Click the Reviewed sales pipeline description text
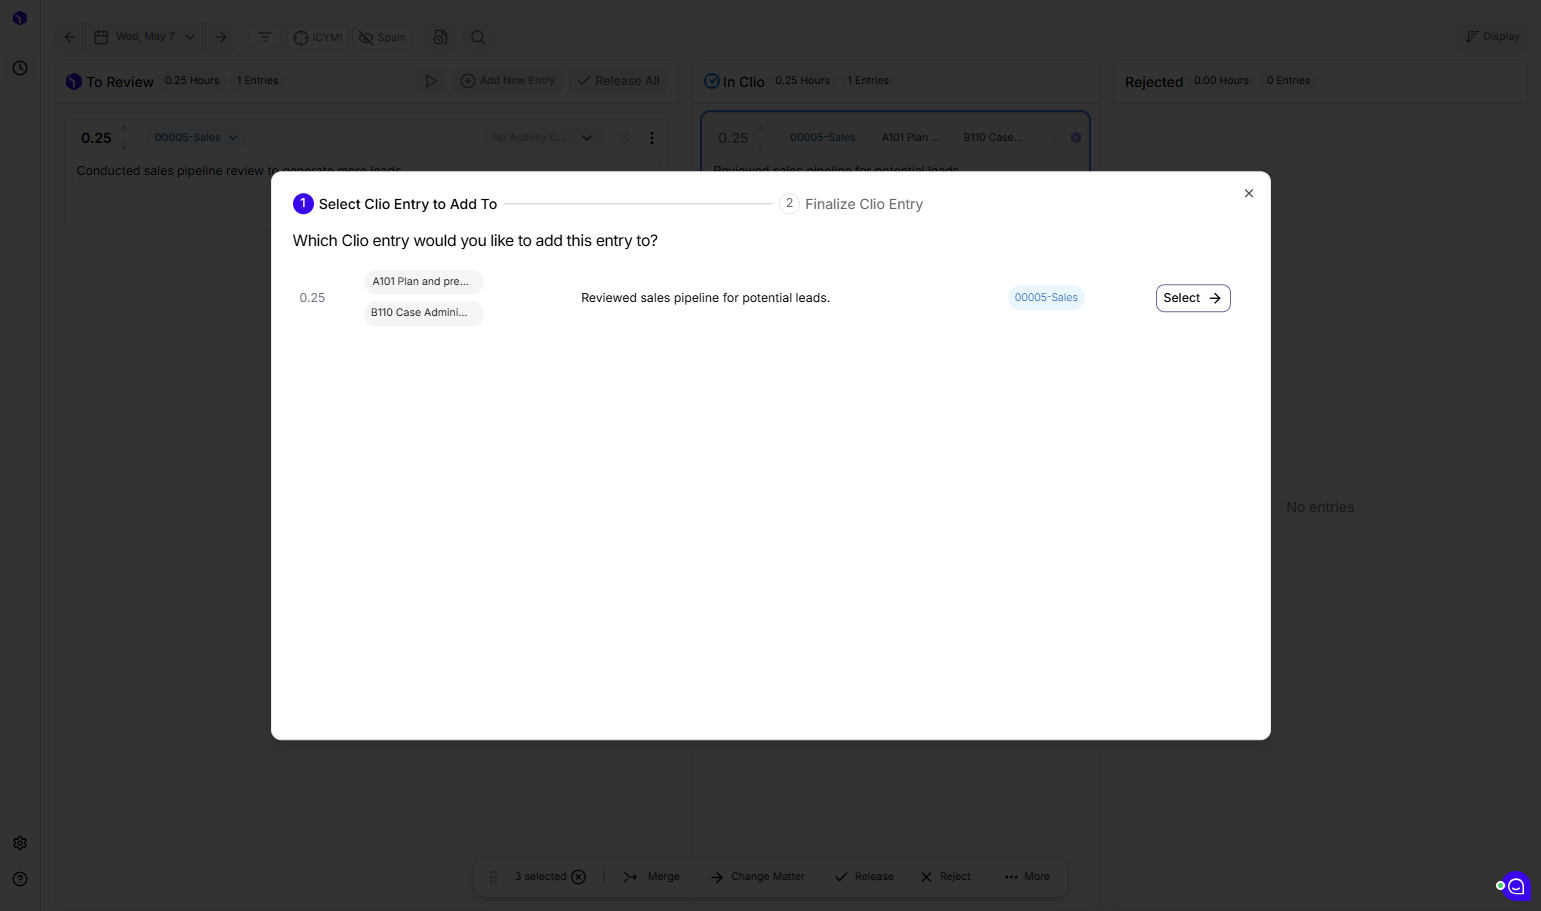Image resolution: width=1541 pixels, height=911 pixels. [705, 298]
